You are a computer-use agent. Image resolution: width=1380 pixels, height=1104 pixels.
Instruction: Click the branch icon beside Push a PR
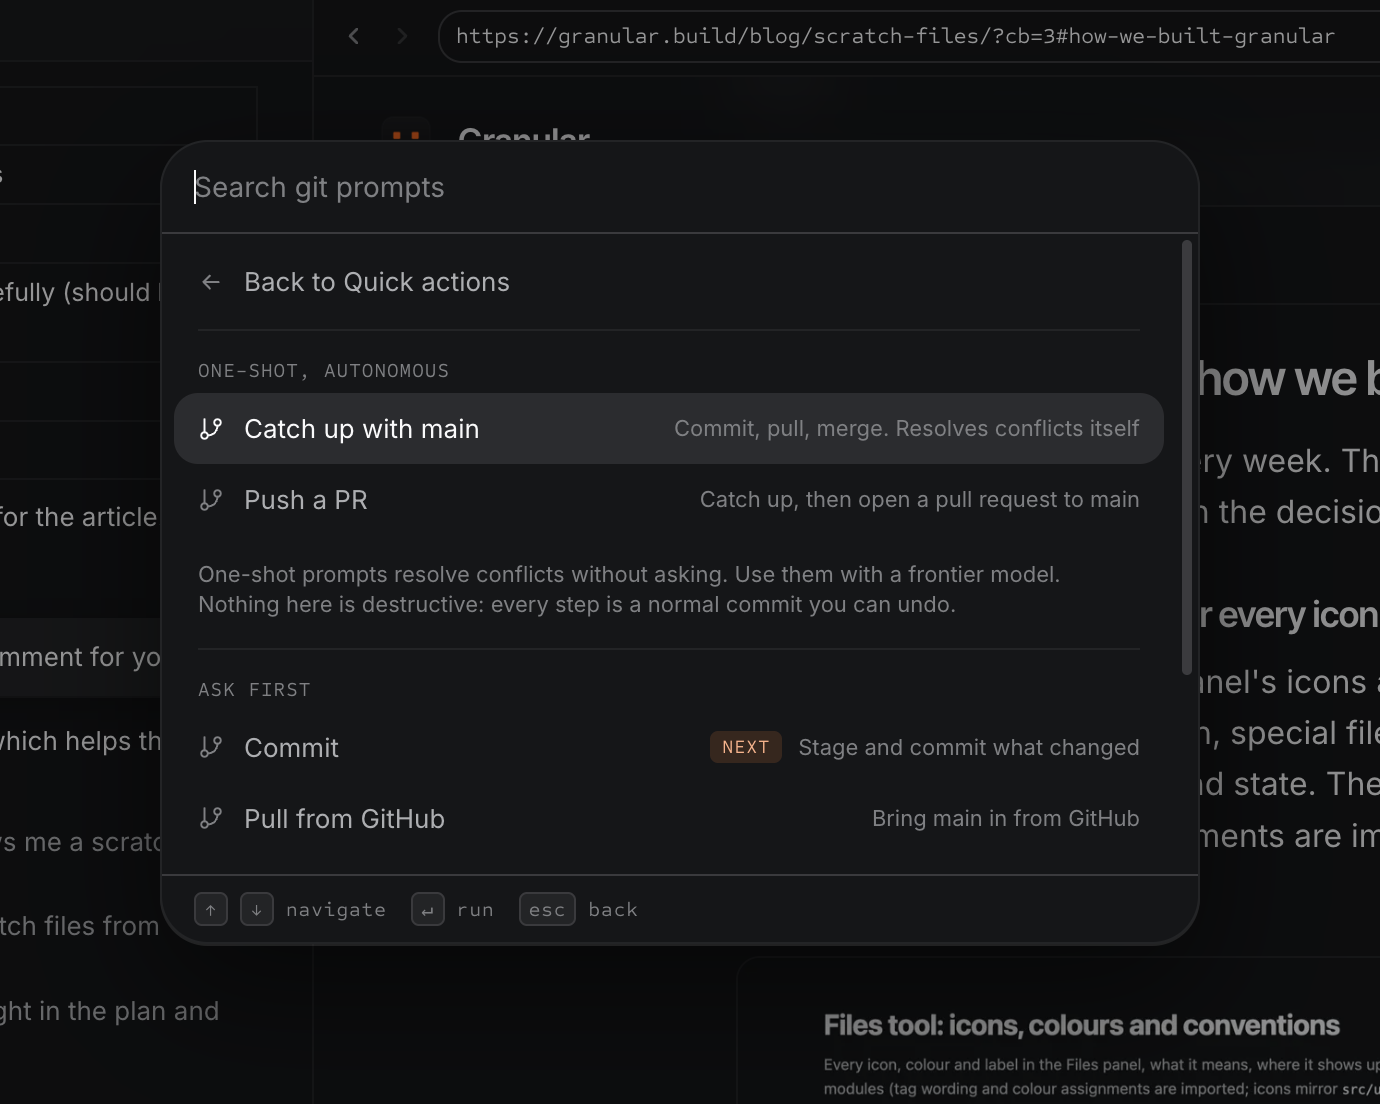point(211,500)
